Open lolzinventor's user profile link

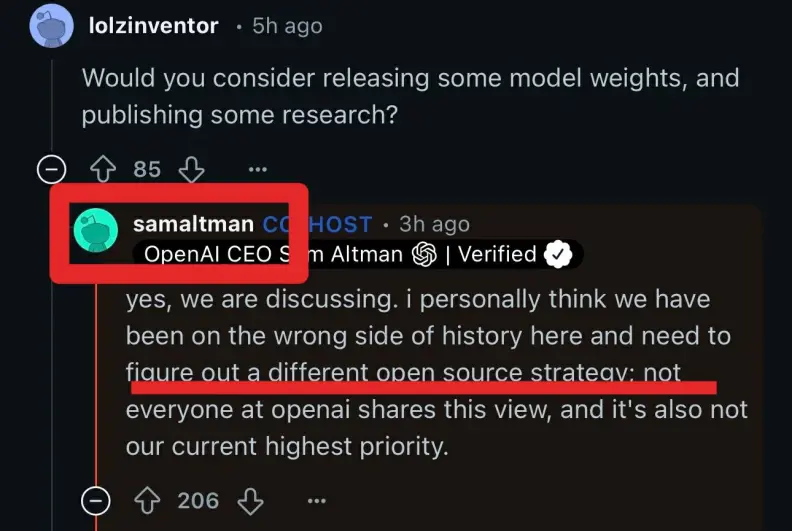[x=153, y=26]
